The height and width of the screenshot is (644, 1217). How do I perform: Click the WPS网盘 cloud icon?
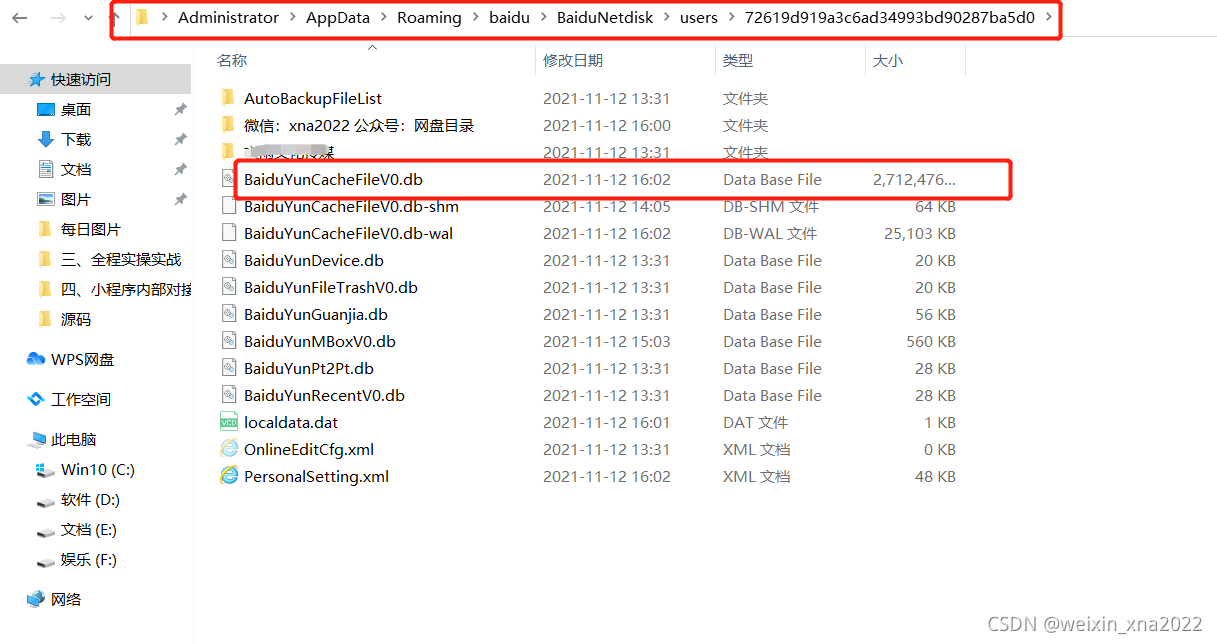click(x=36, y=359)
